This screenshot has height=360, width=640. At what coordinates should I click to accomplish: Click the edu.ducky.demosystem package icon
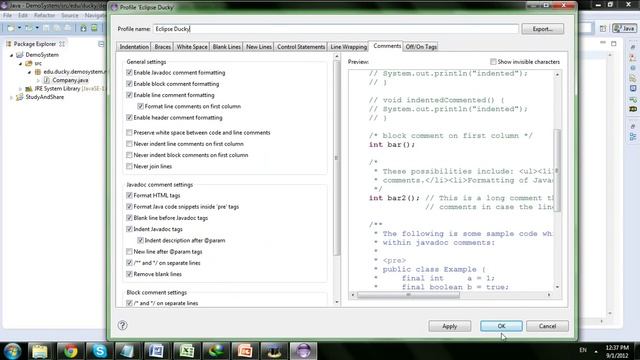point(38,72)
